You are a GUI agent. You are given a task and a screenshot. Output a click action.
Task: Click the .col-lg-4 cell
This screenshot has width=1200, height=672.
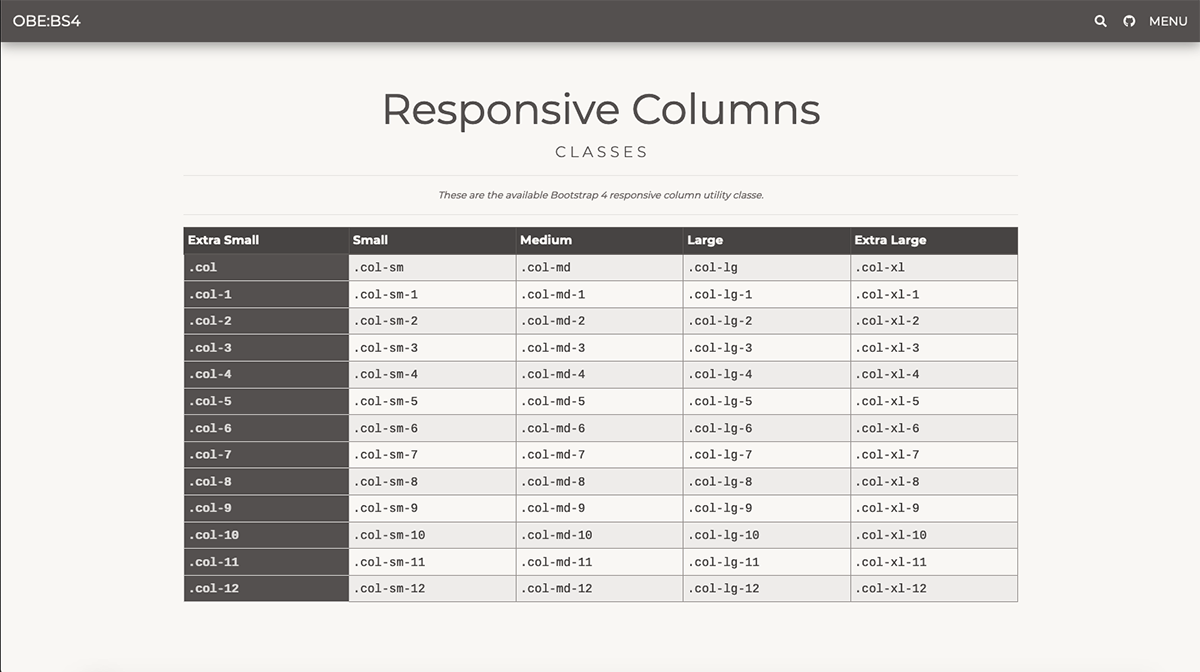[x=767, y=374]
